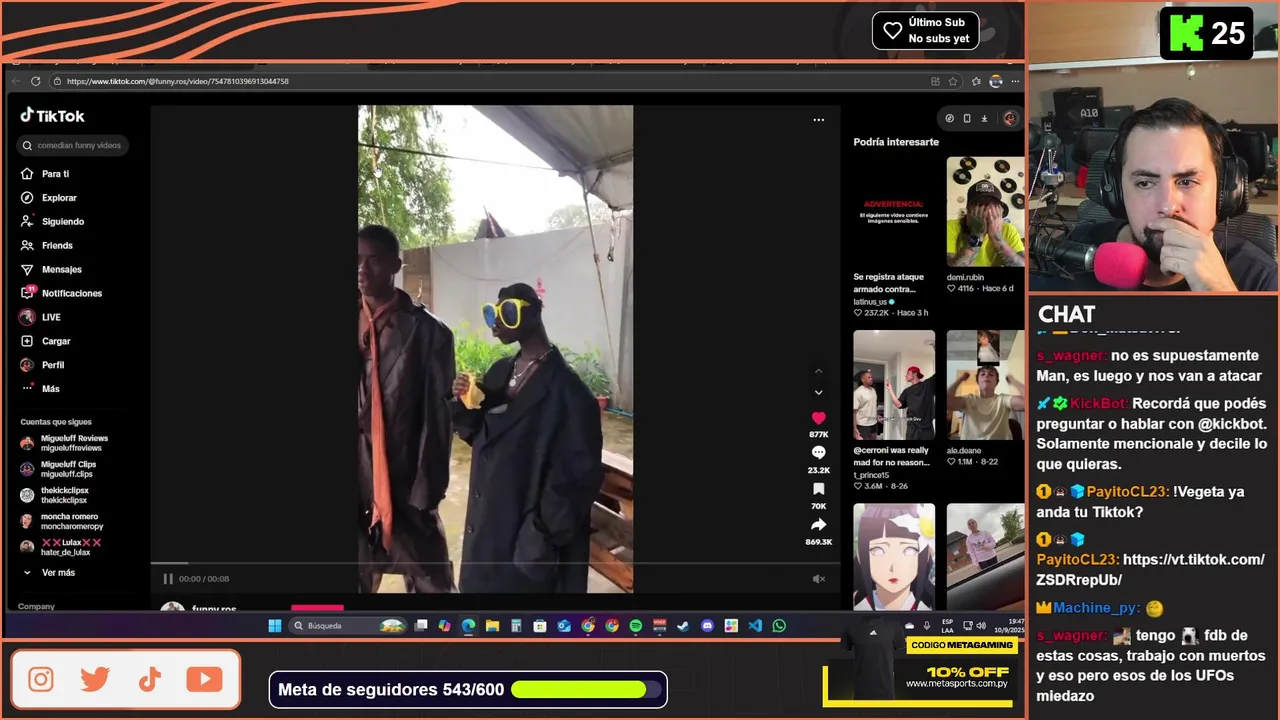
Task: Open File Explorer from the taskbar
Action: click(492, 626)
